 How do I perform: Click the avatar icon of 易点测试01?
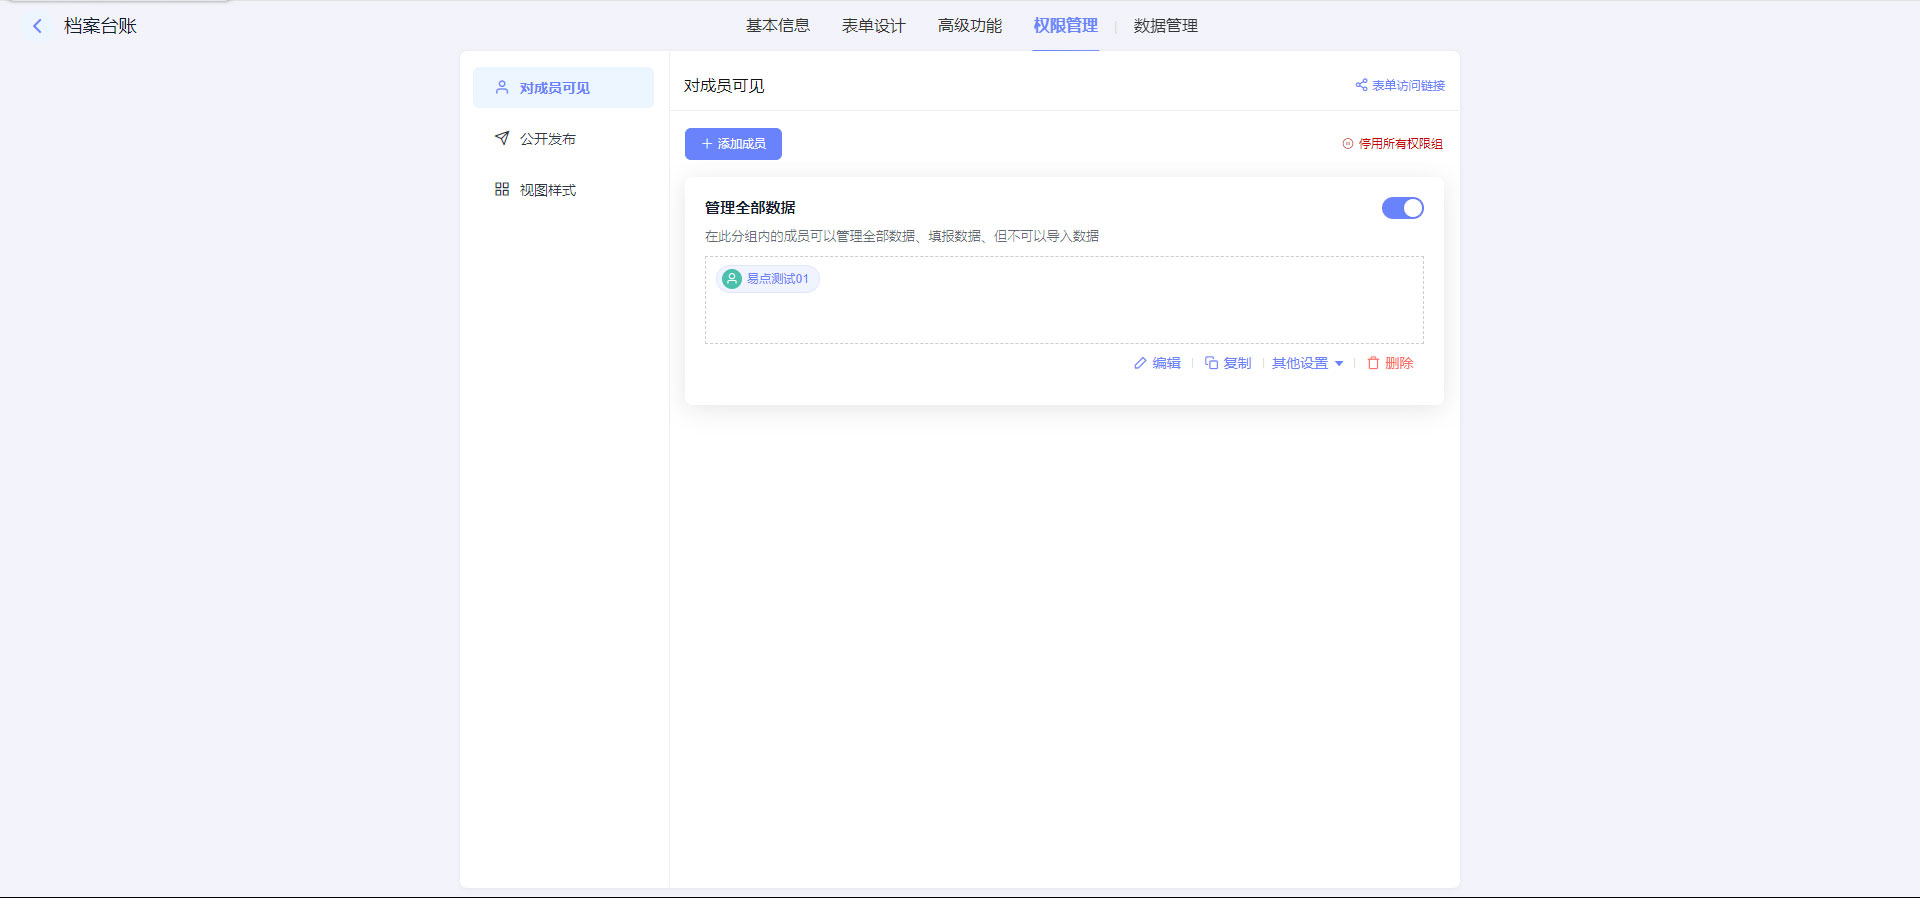732,279
